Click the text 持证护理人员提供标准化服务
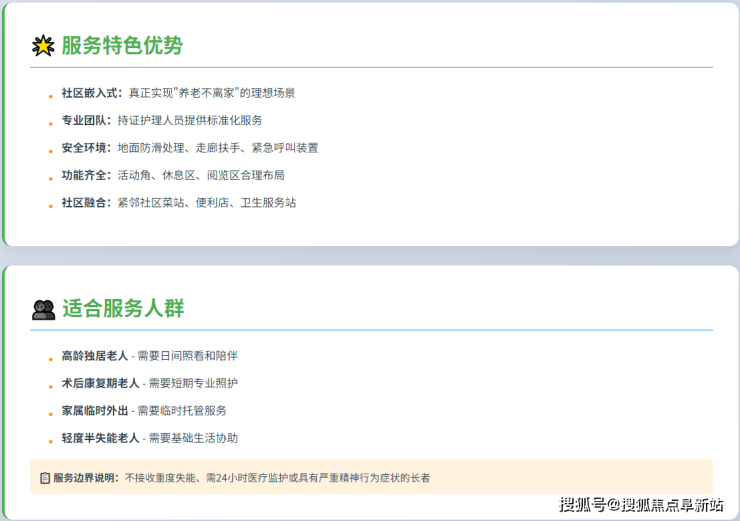 click(x=190, y=120)
